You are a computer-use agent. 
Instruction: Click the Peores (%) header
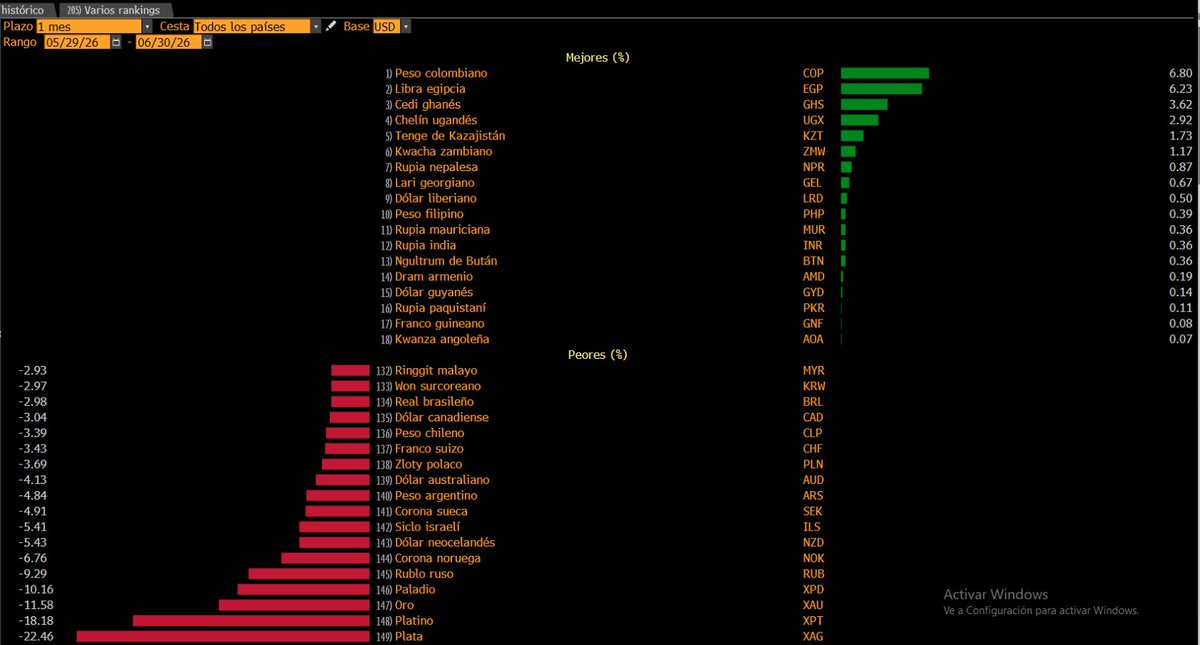[597, 355]
